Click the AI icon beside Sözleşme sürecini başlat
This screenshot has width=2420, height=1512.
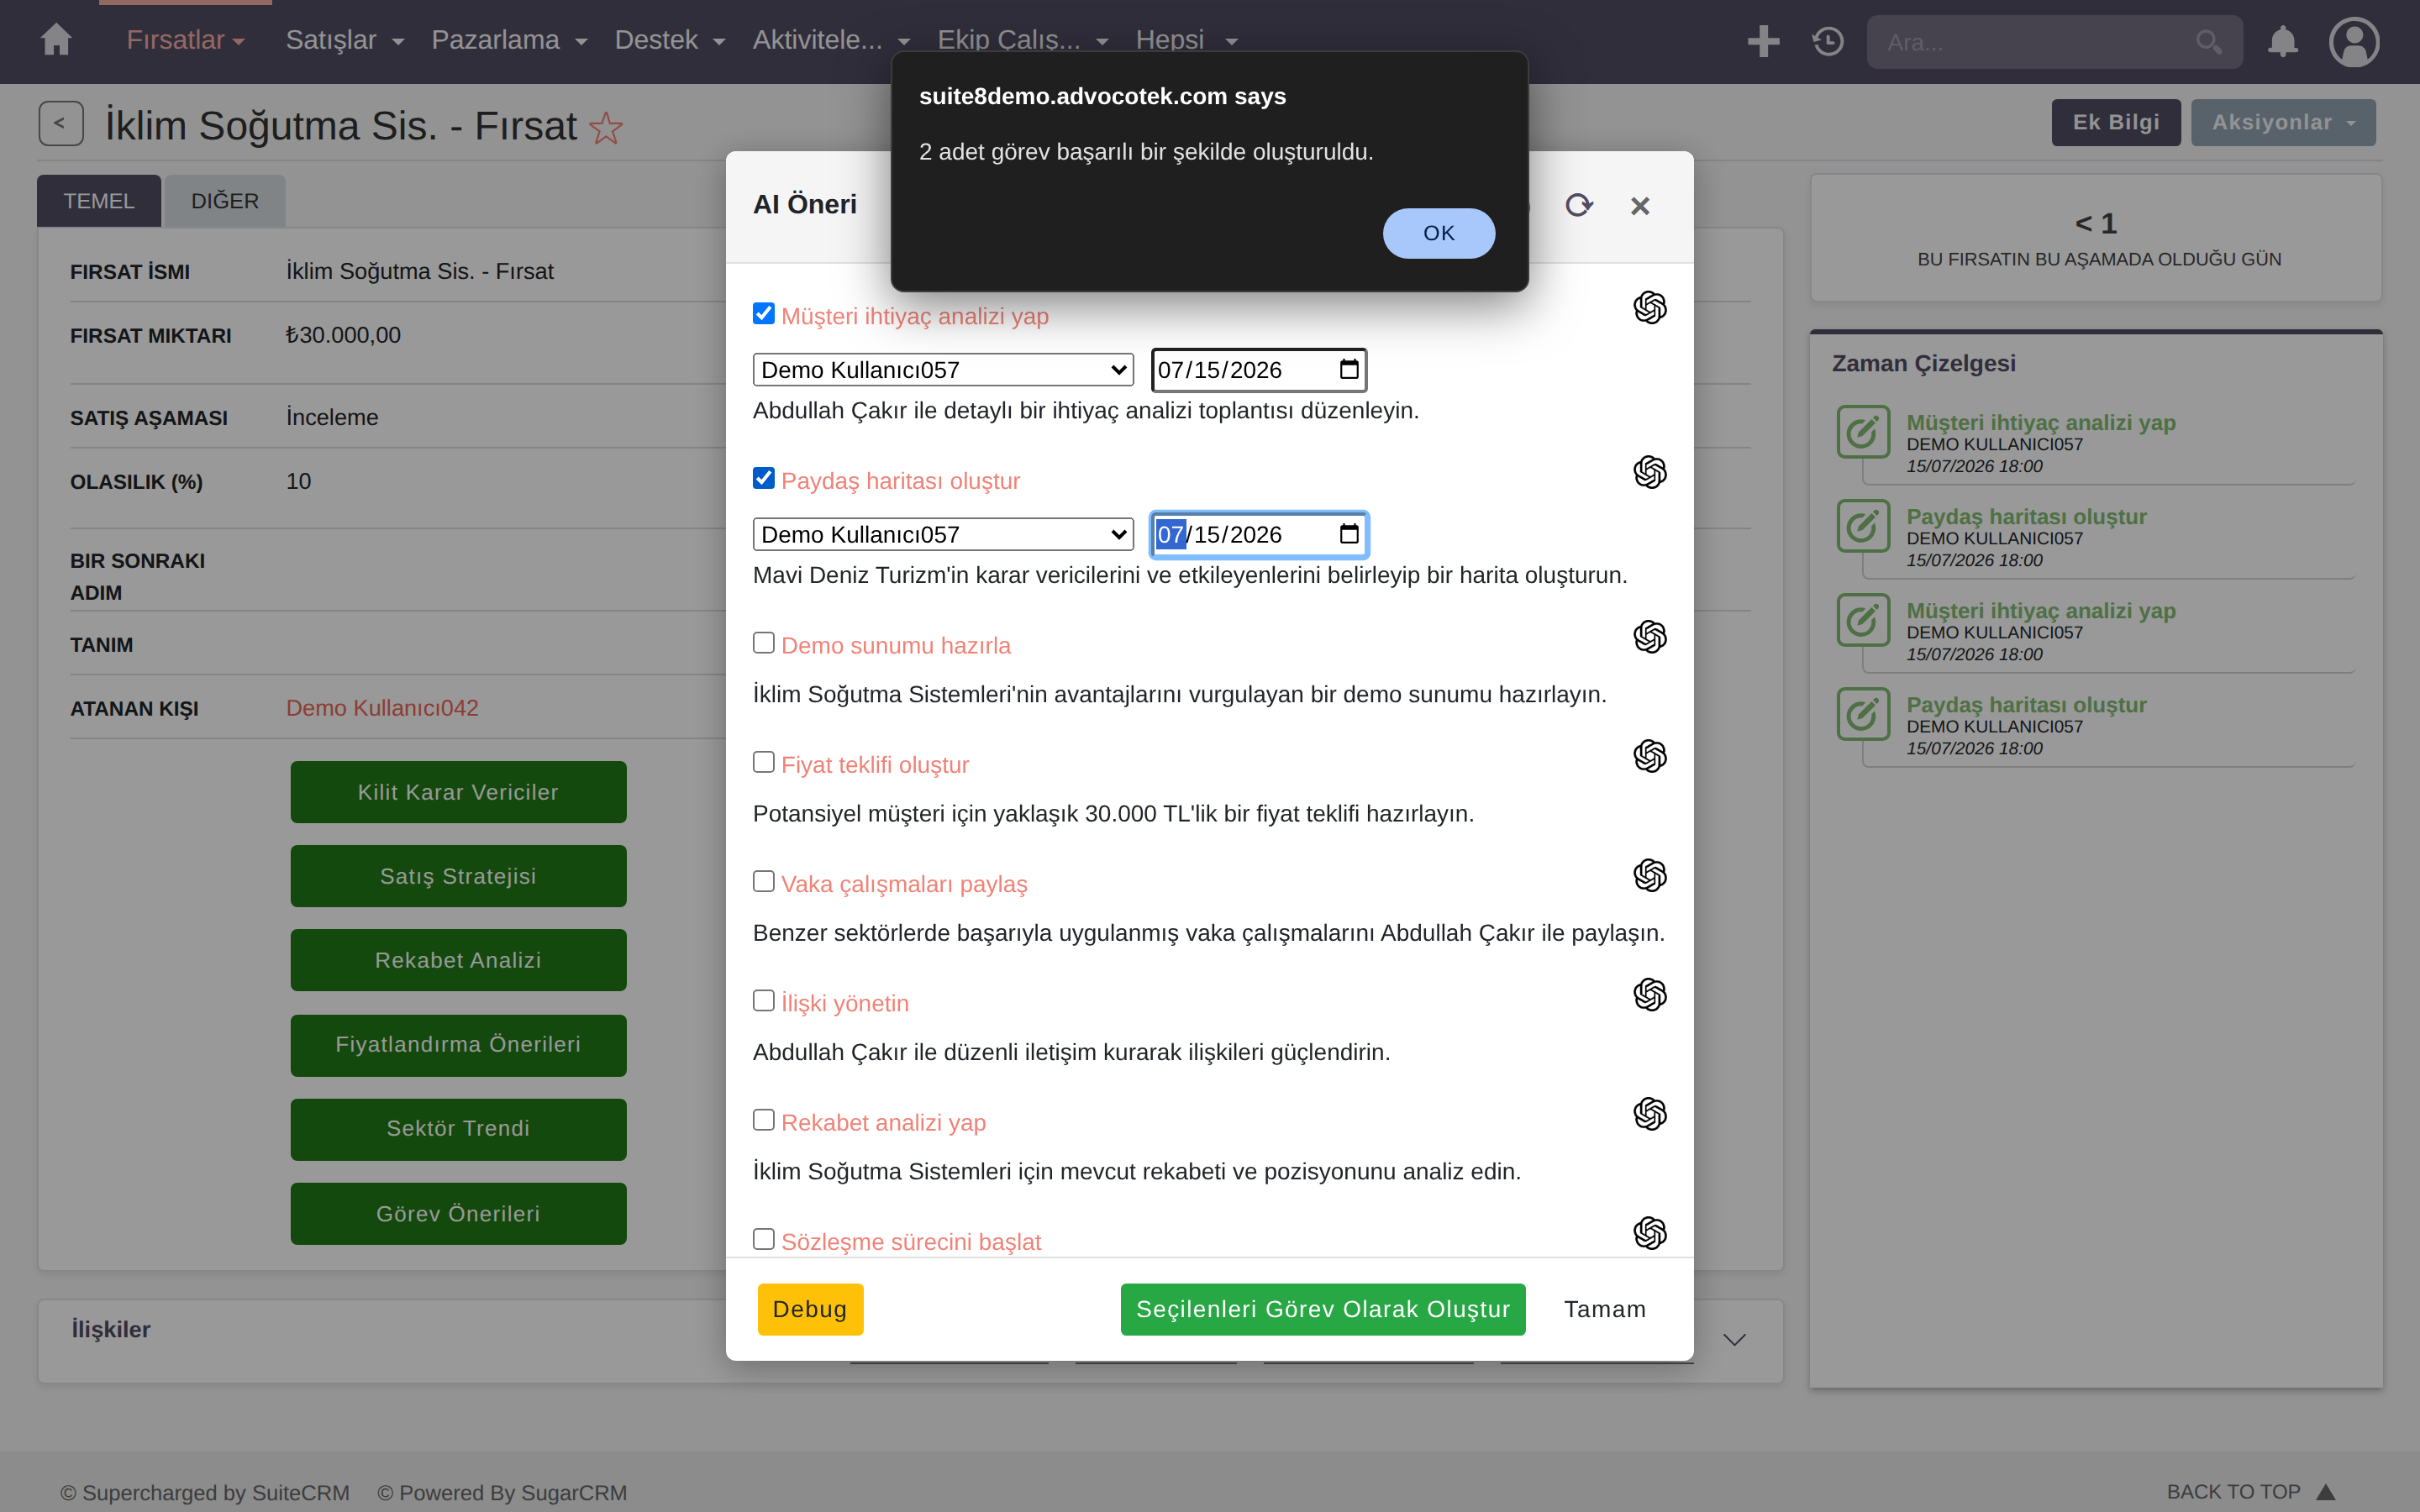1650,1233
